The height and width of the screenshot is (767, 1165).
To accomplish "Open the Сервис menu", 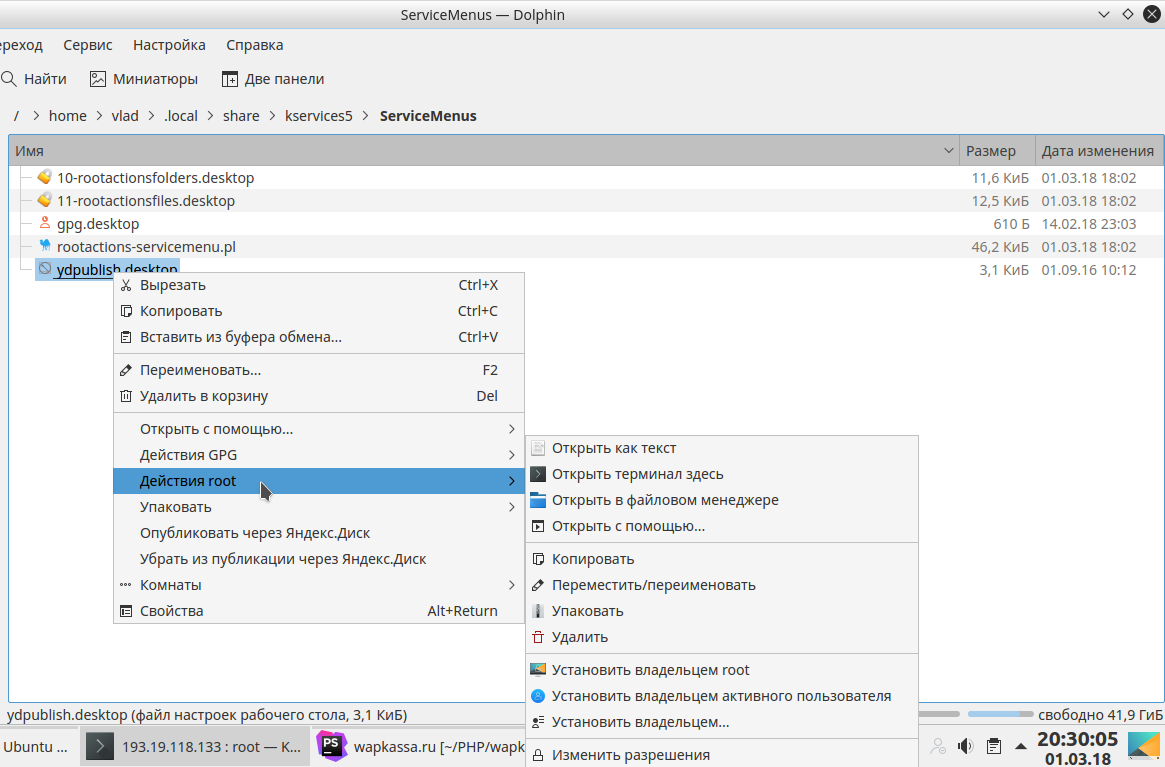I will pyautogui.click(x=88, y=45).
